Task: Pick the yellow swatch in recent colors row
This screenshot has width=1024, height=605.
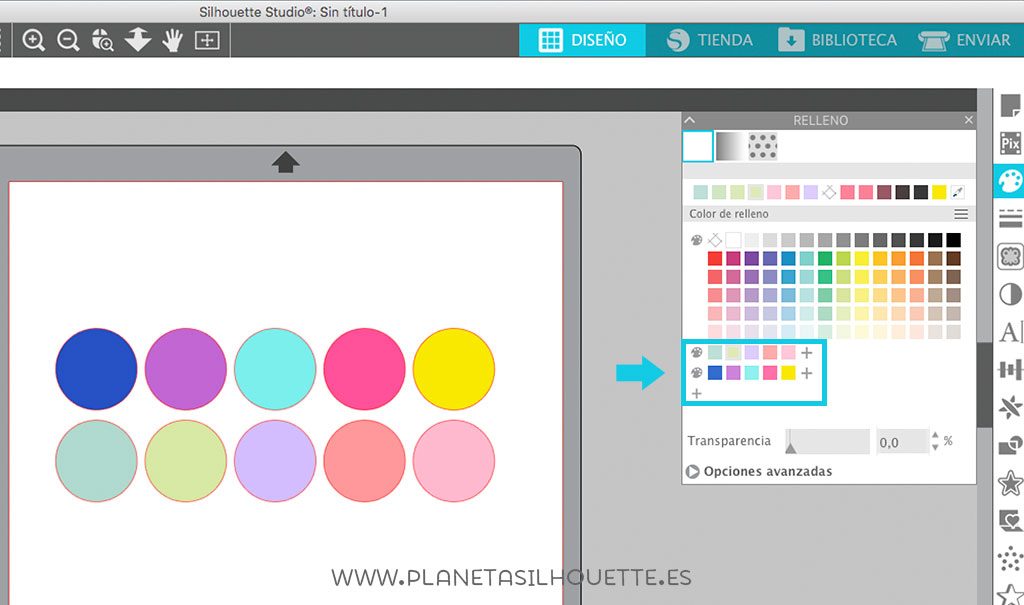Action: (x=939, y=192)
